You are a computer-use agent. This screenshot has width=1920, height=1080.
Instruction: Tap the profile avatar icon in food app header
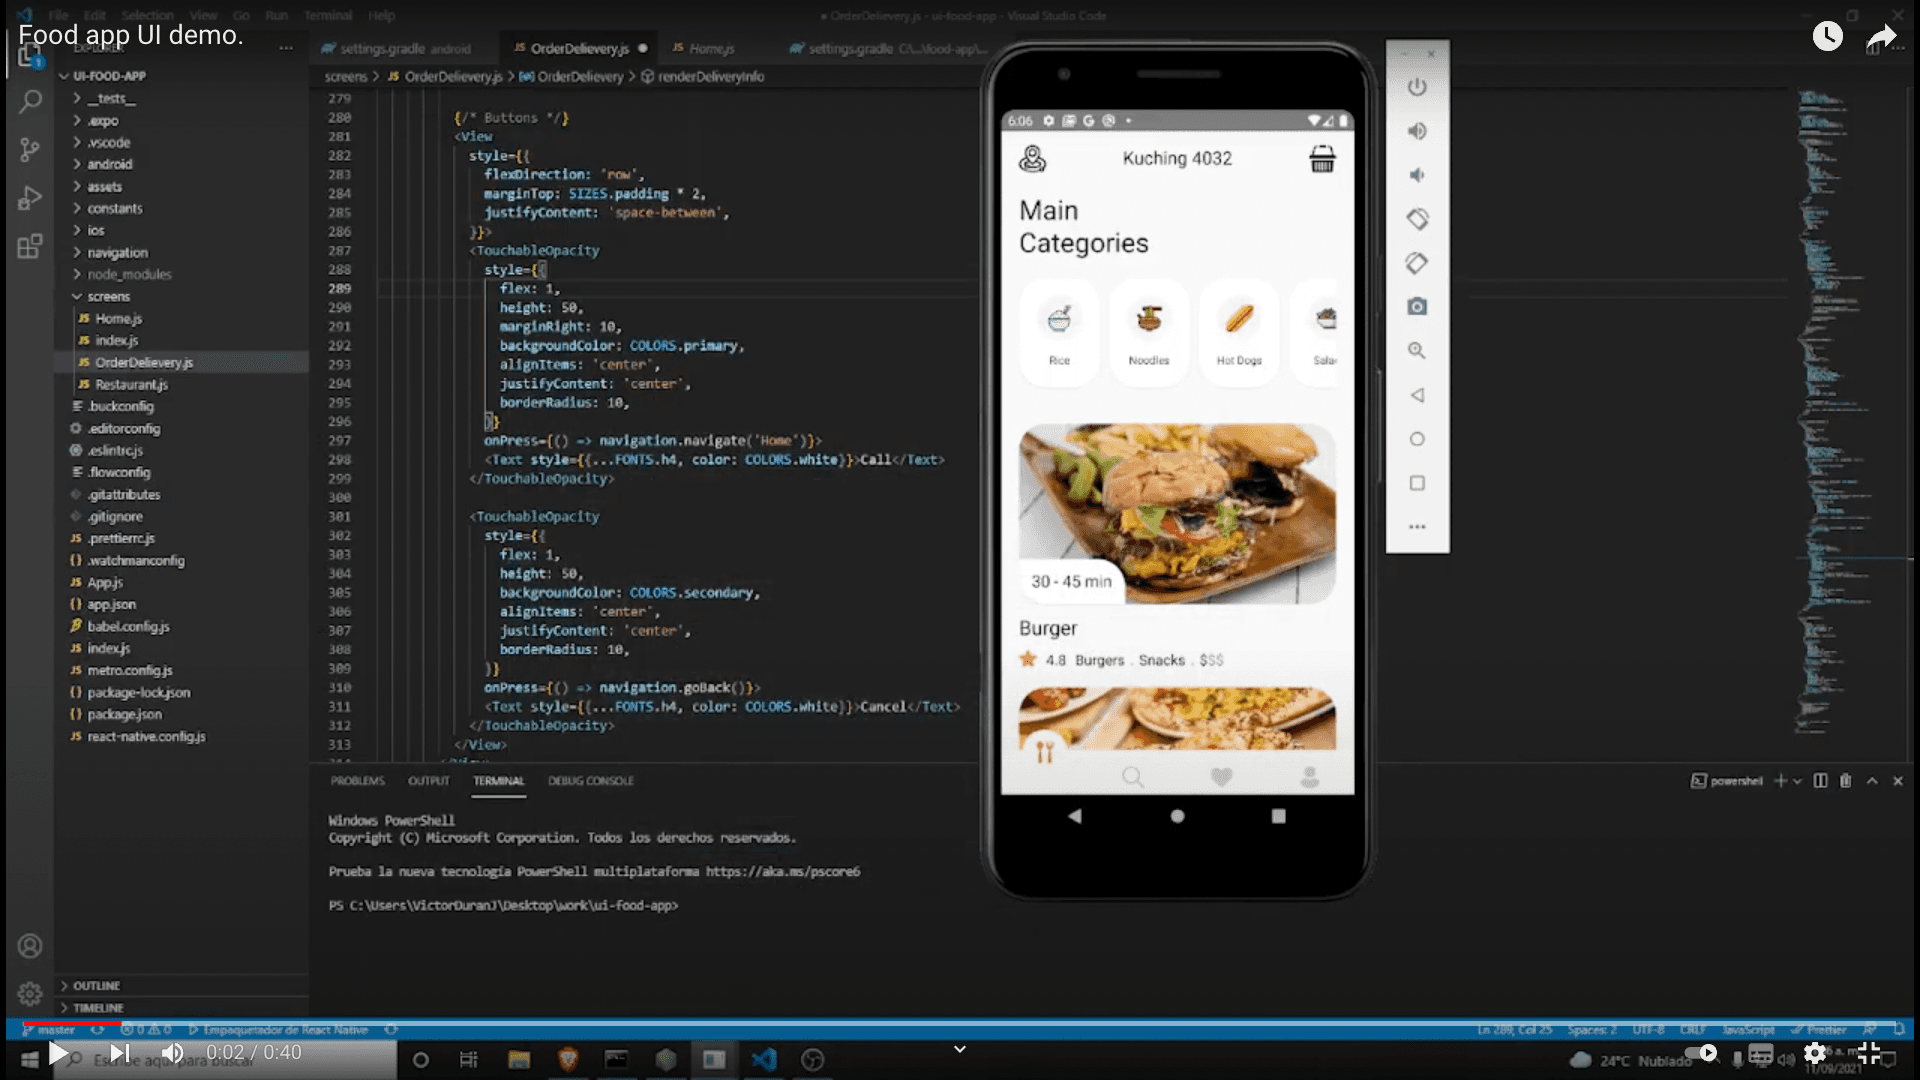point(1032,159)
